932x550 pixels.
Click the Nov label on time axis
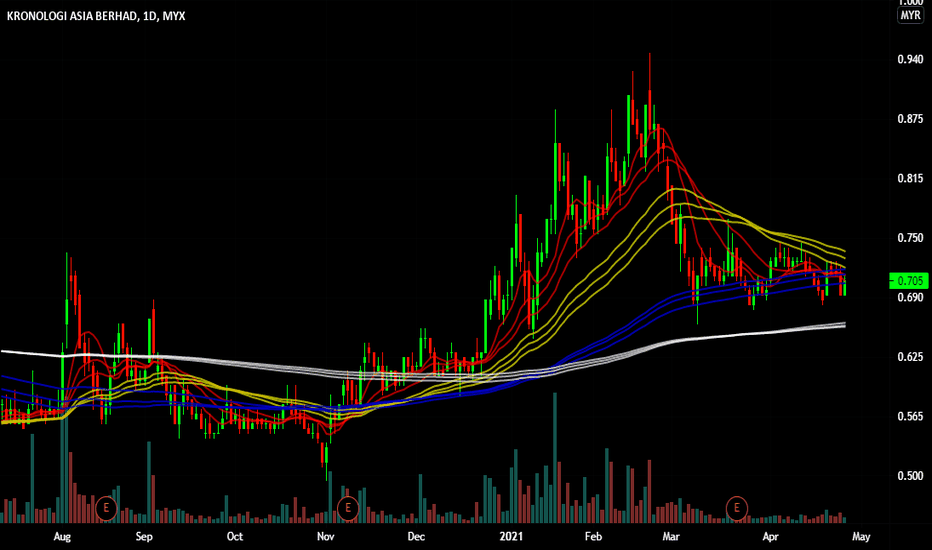[x=325, y=536]
